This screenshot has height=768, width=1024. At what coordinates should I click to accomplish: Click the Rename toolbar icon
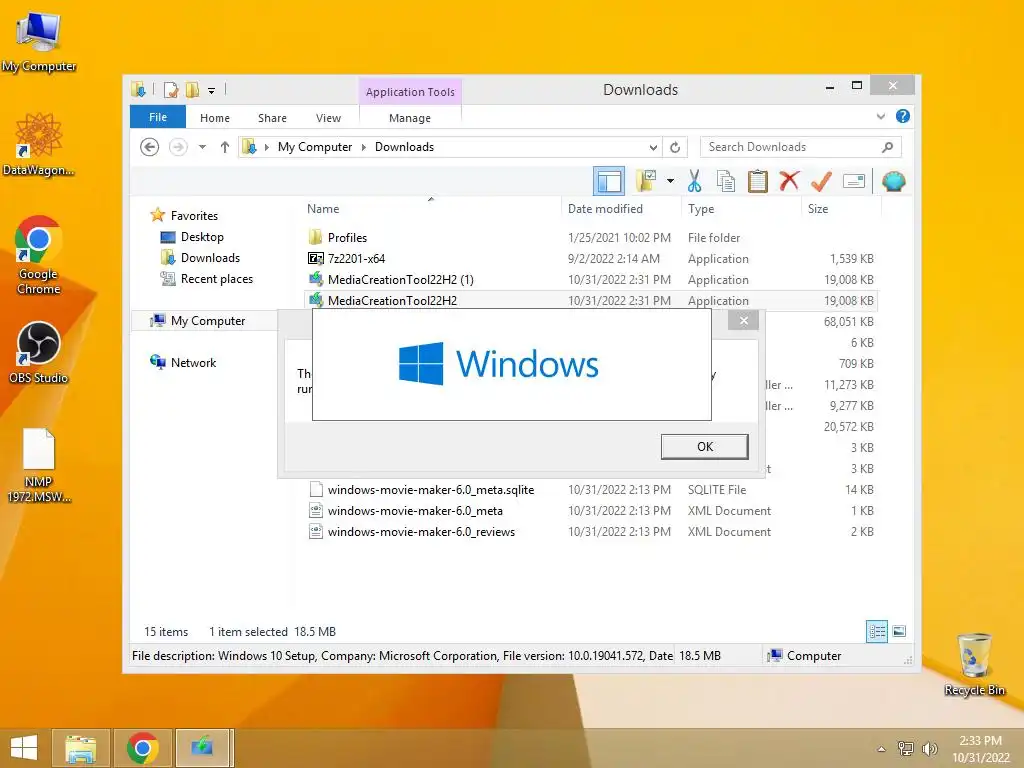pos(854,181)
